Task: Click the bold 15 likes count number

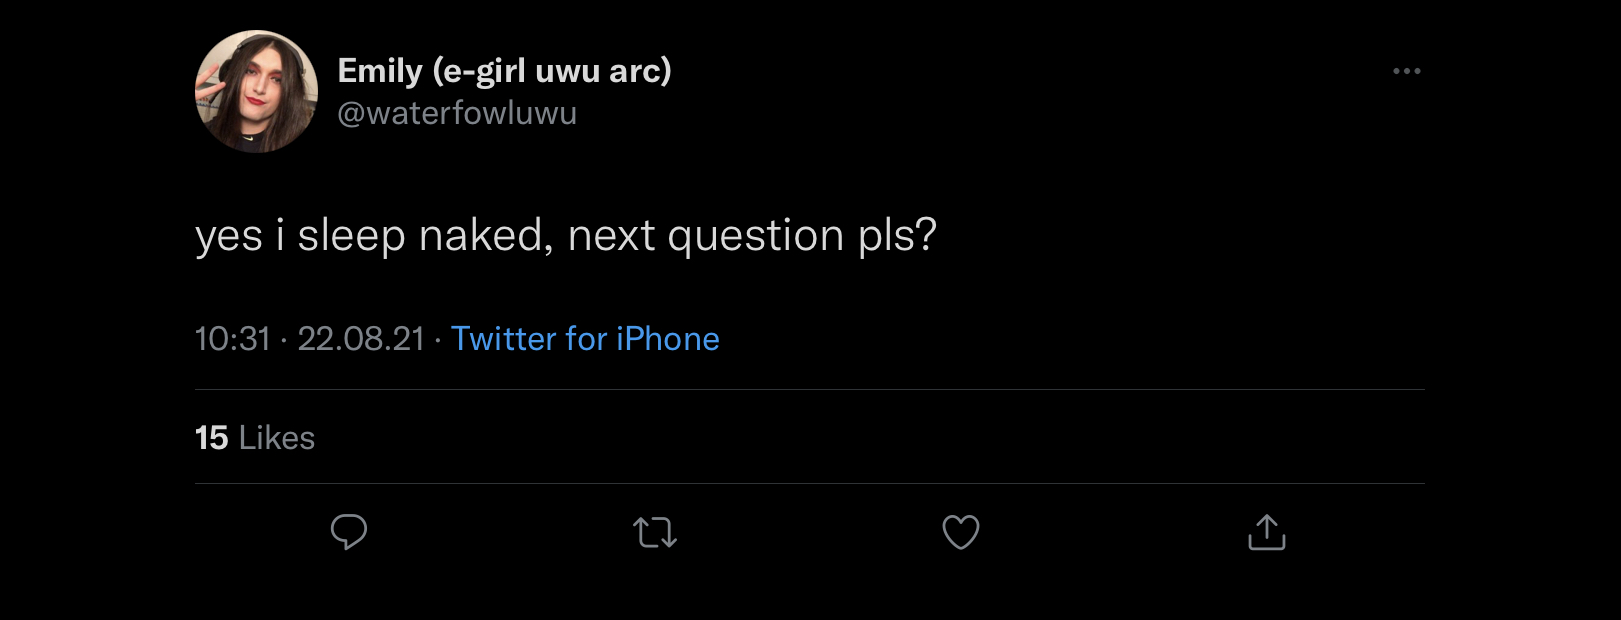Action: point(211,438)
